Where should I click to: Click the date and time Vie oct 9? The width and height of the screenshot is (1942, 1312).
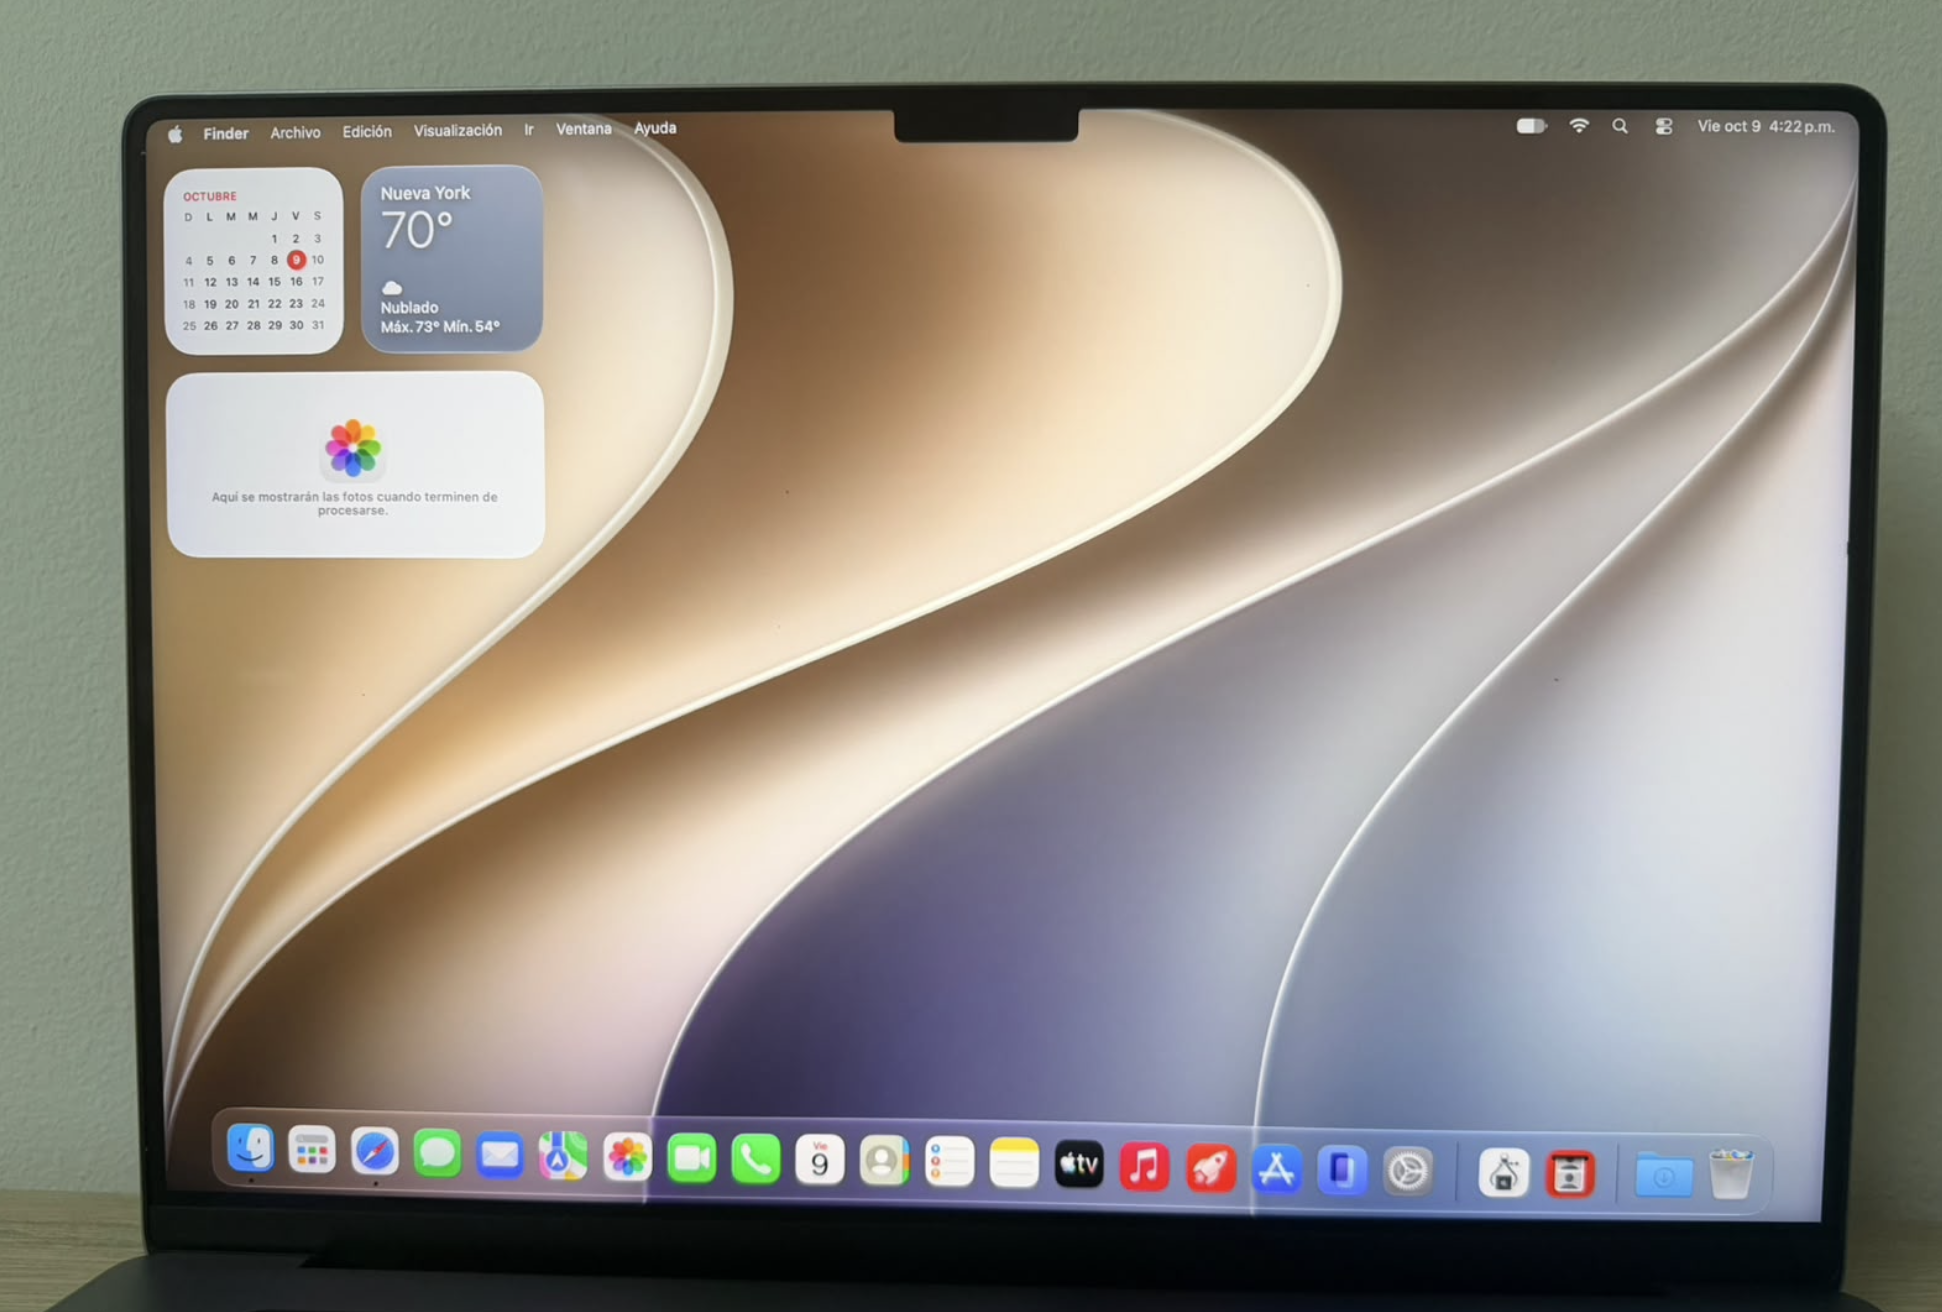1766,126
